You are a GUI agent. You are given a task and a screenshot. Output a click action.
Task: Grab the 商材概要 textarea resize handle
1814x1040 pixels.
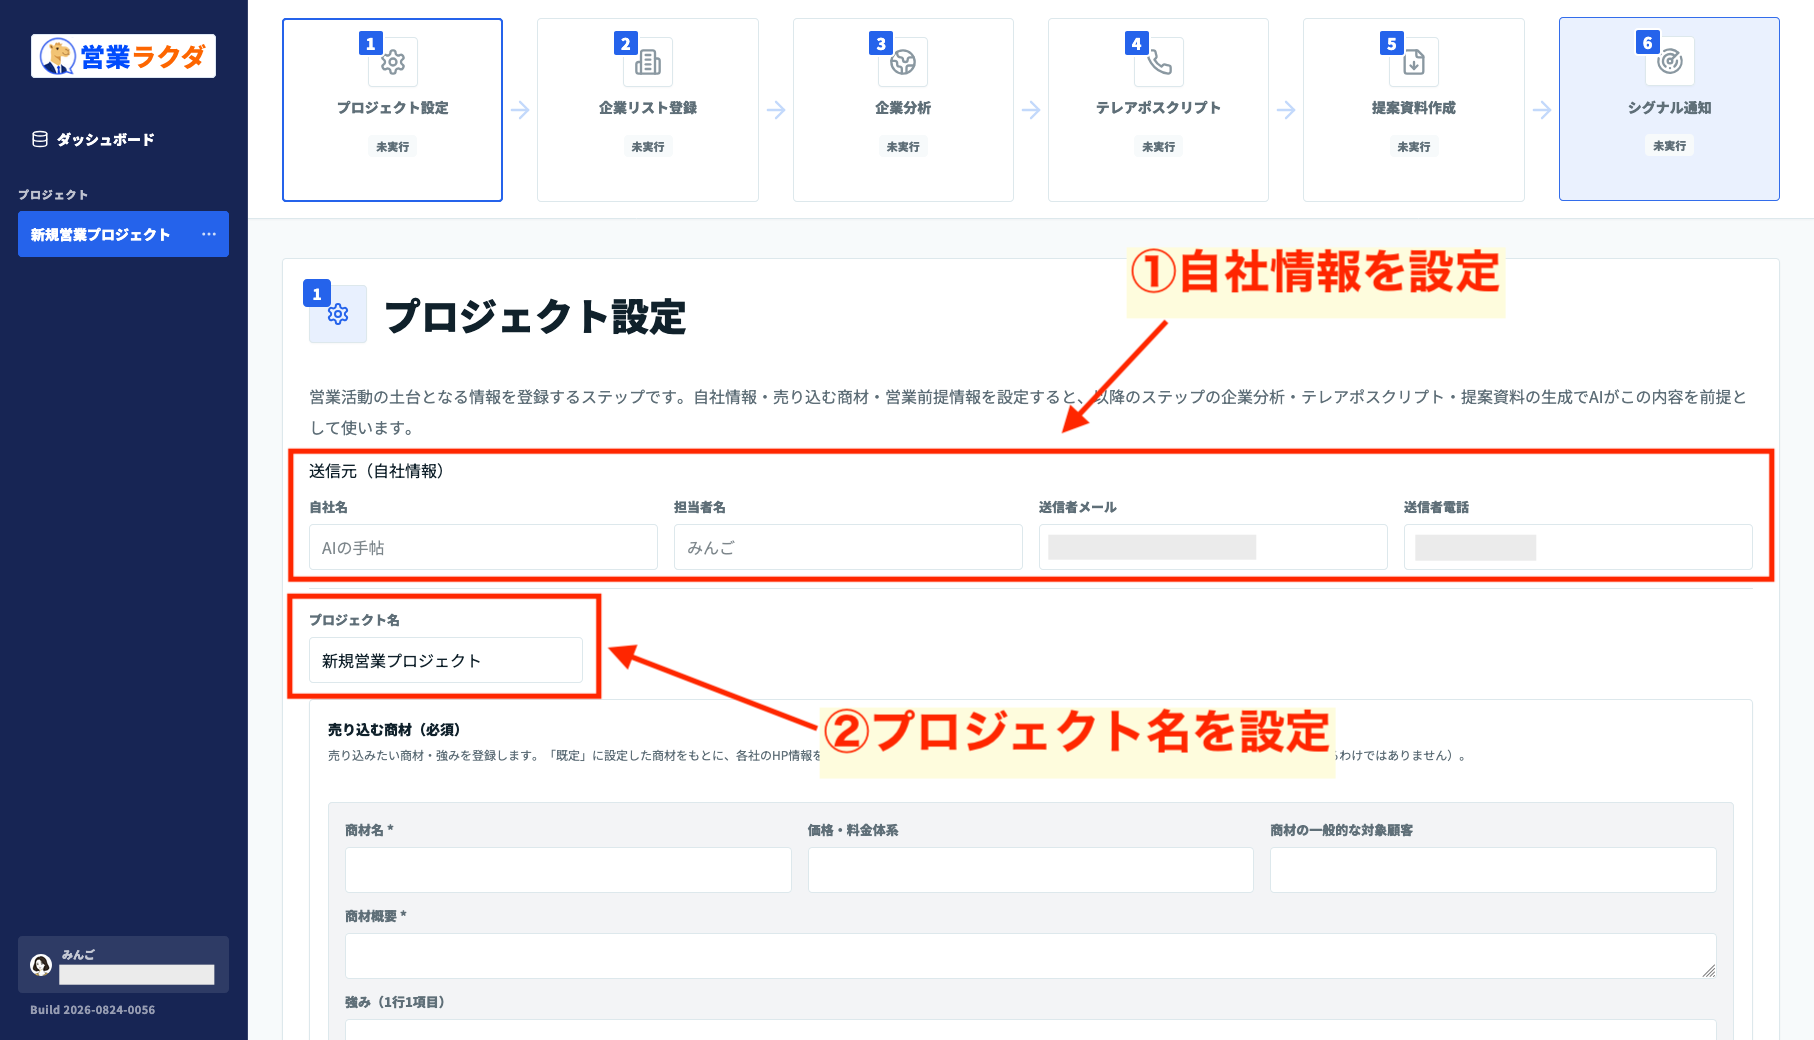click(1709, 971)
